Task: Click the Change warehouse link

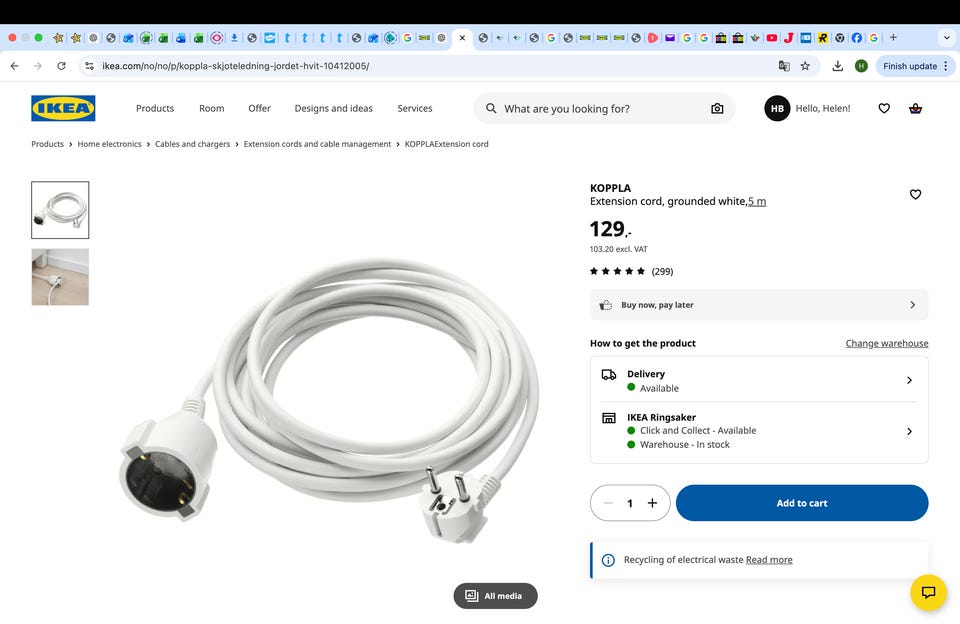Action: coord(887,344)
